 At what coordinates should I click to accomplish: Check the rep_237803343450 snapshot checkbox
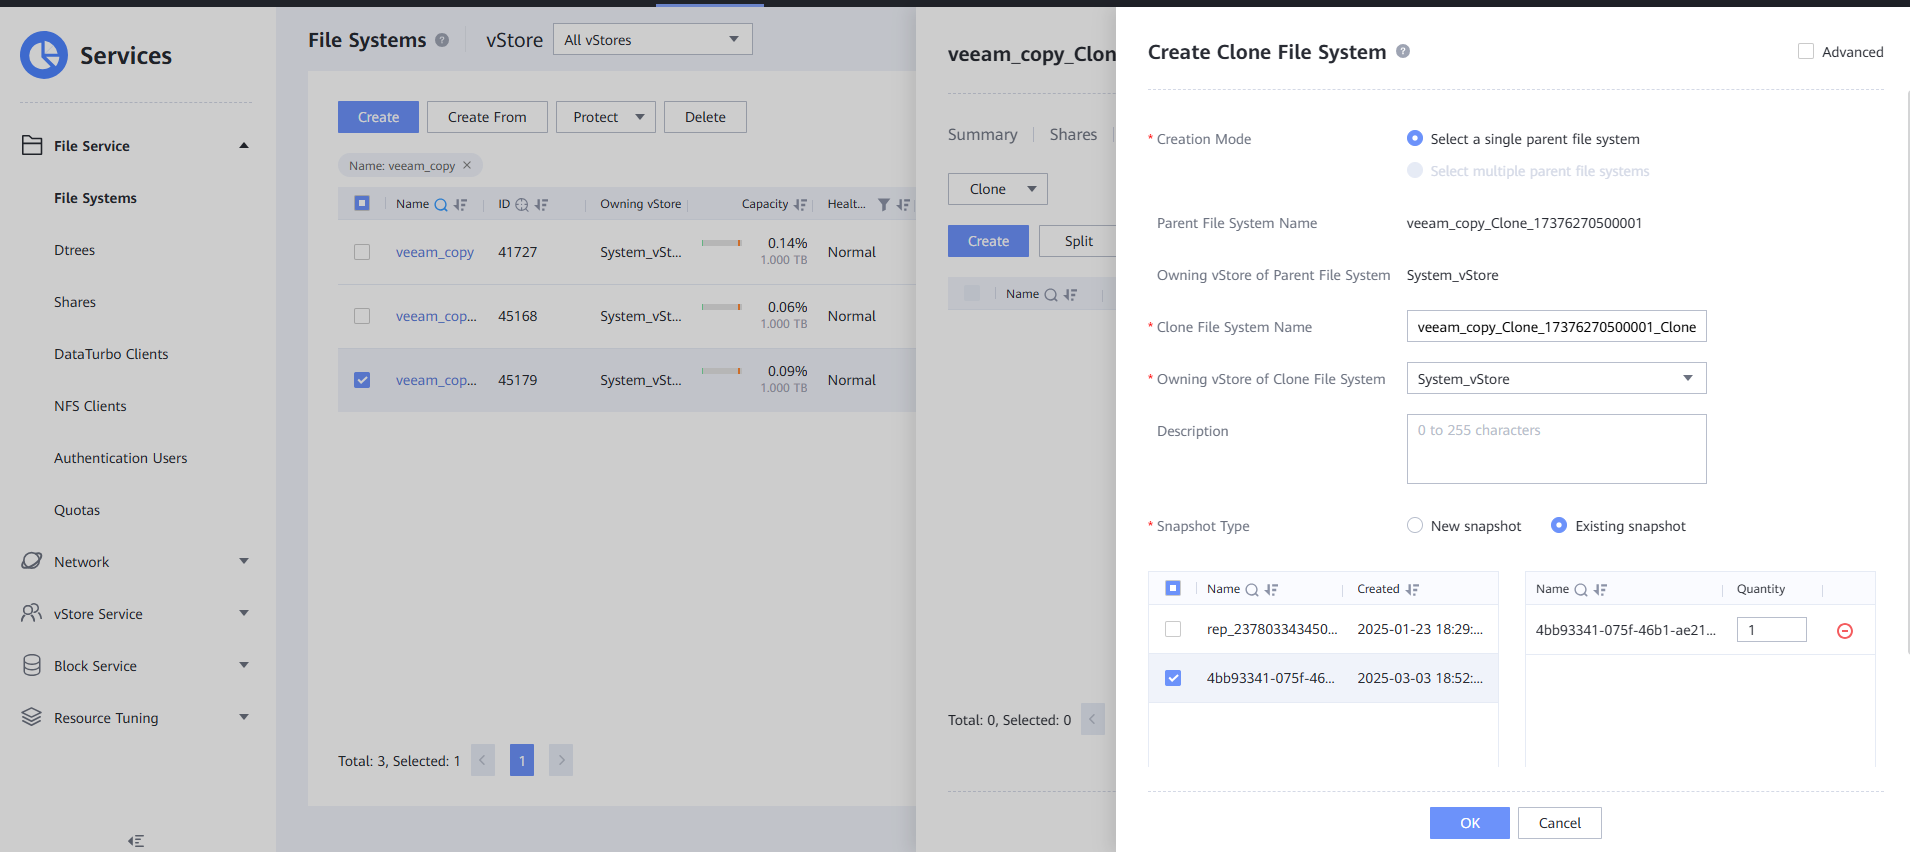click(1173, 629)
